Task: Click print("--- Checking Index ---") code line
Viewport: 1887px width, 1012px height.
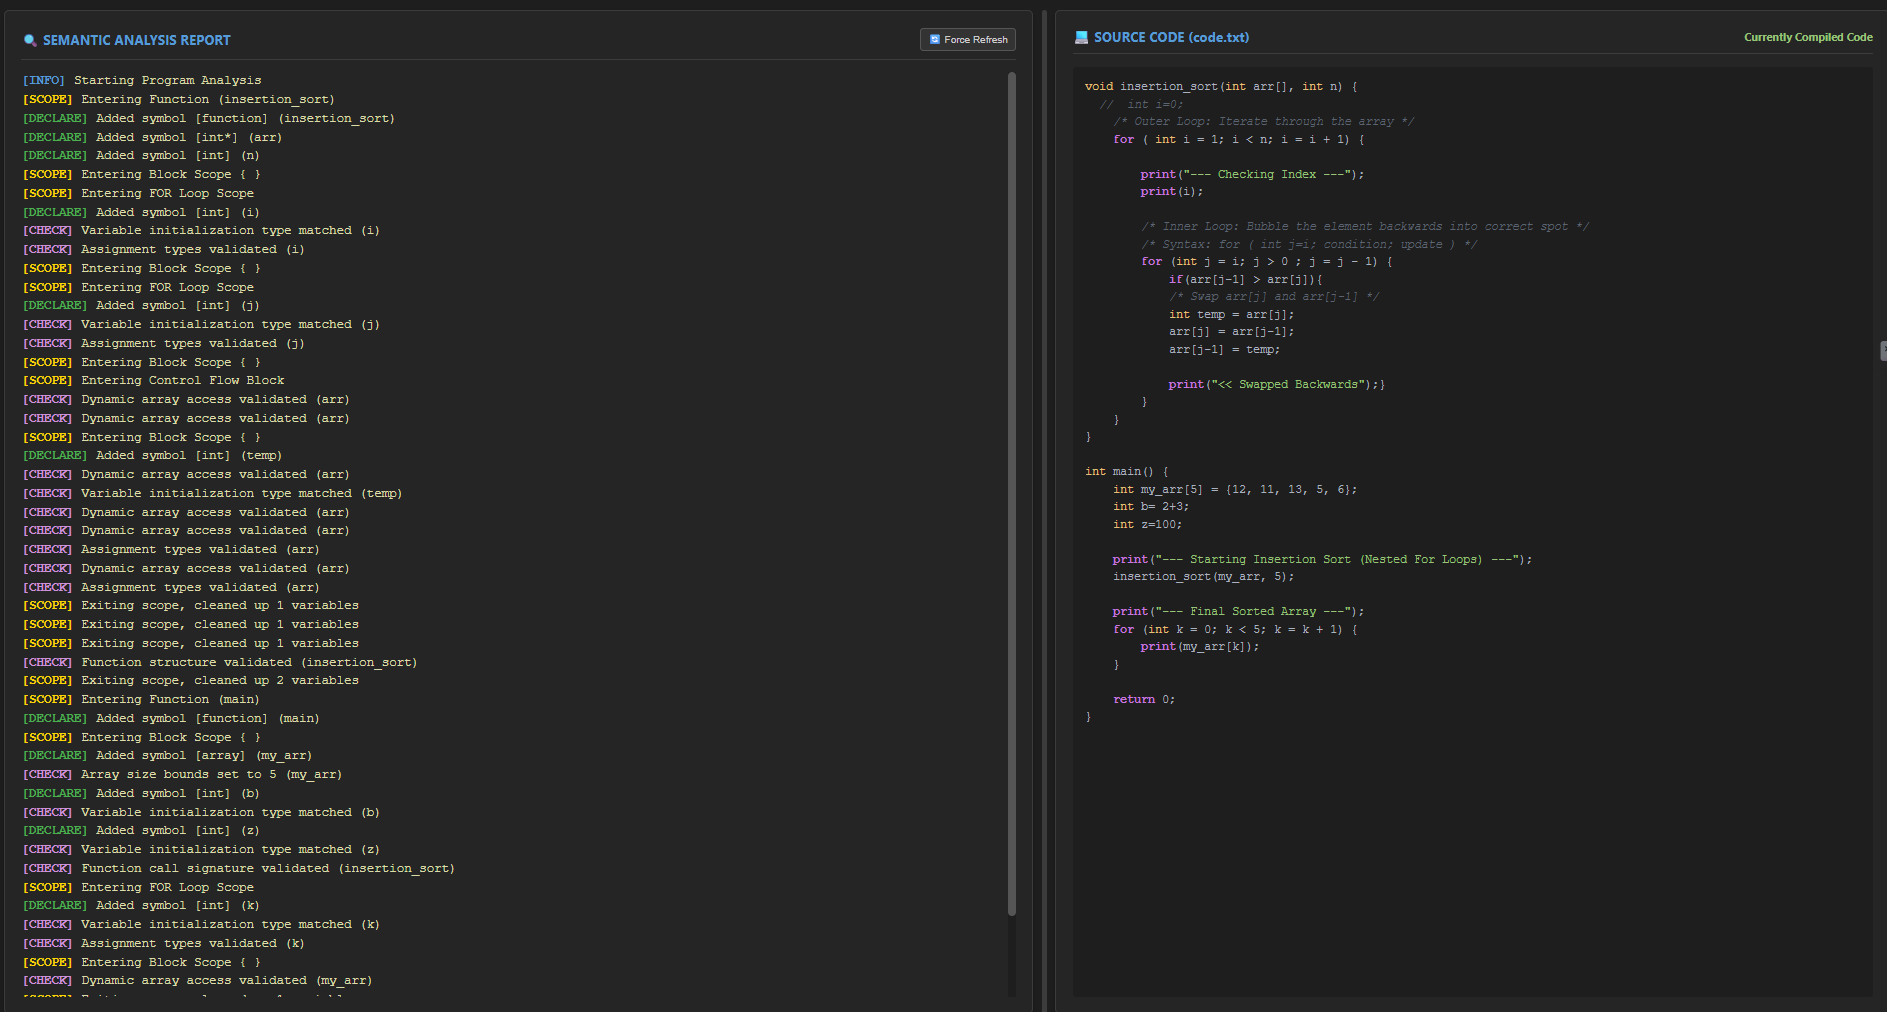Action: tap(1252, 174)
